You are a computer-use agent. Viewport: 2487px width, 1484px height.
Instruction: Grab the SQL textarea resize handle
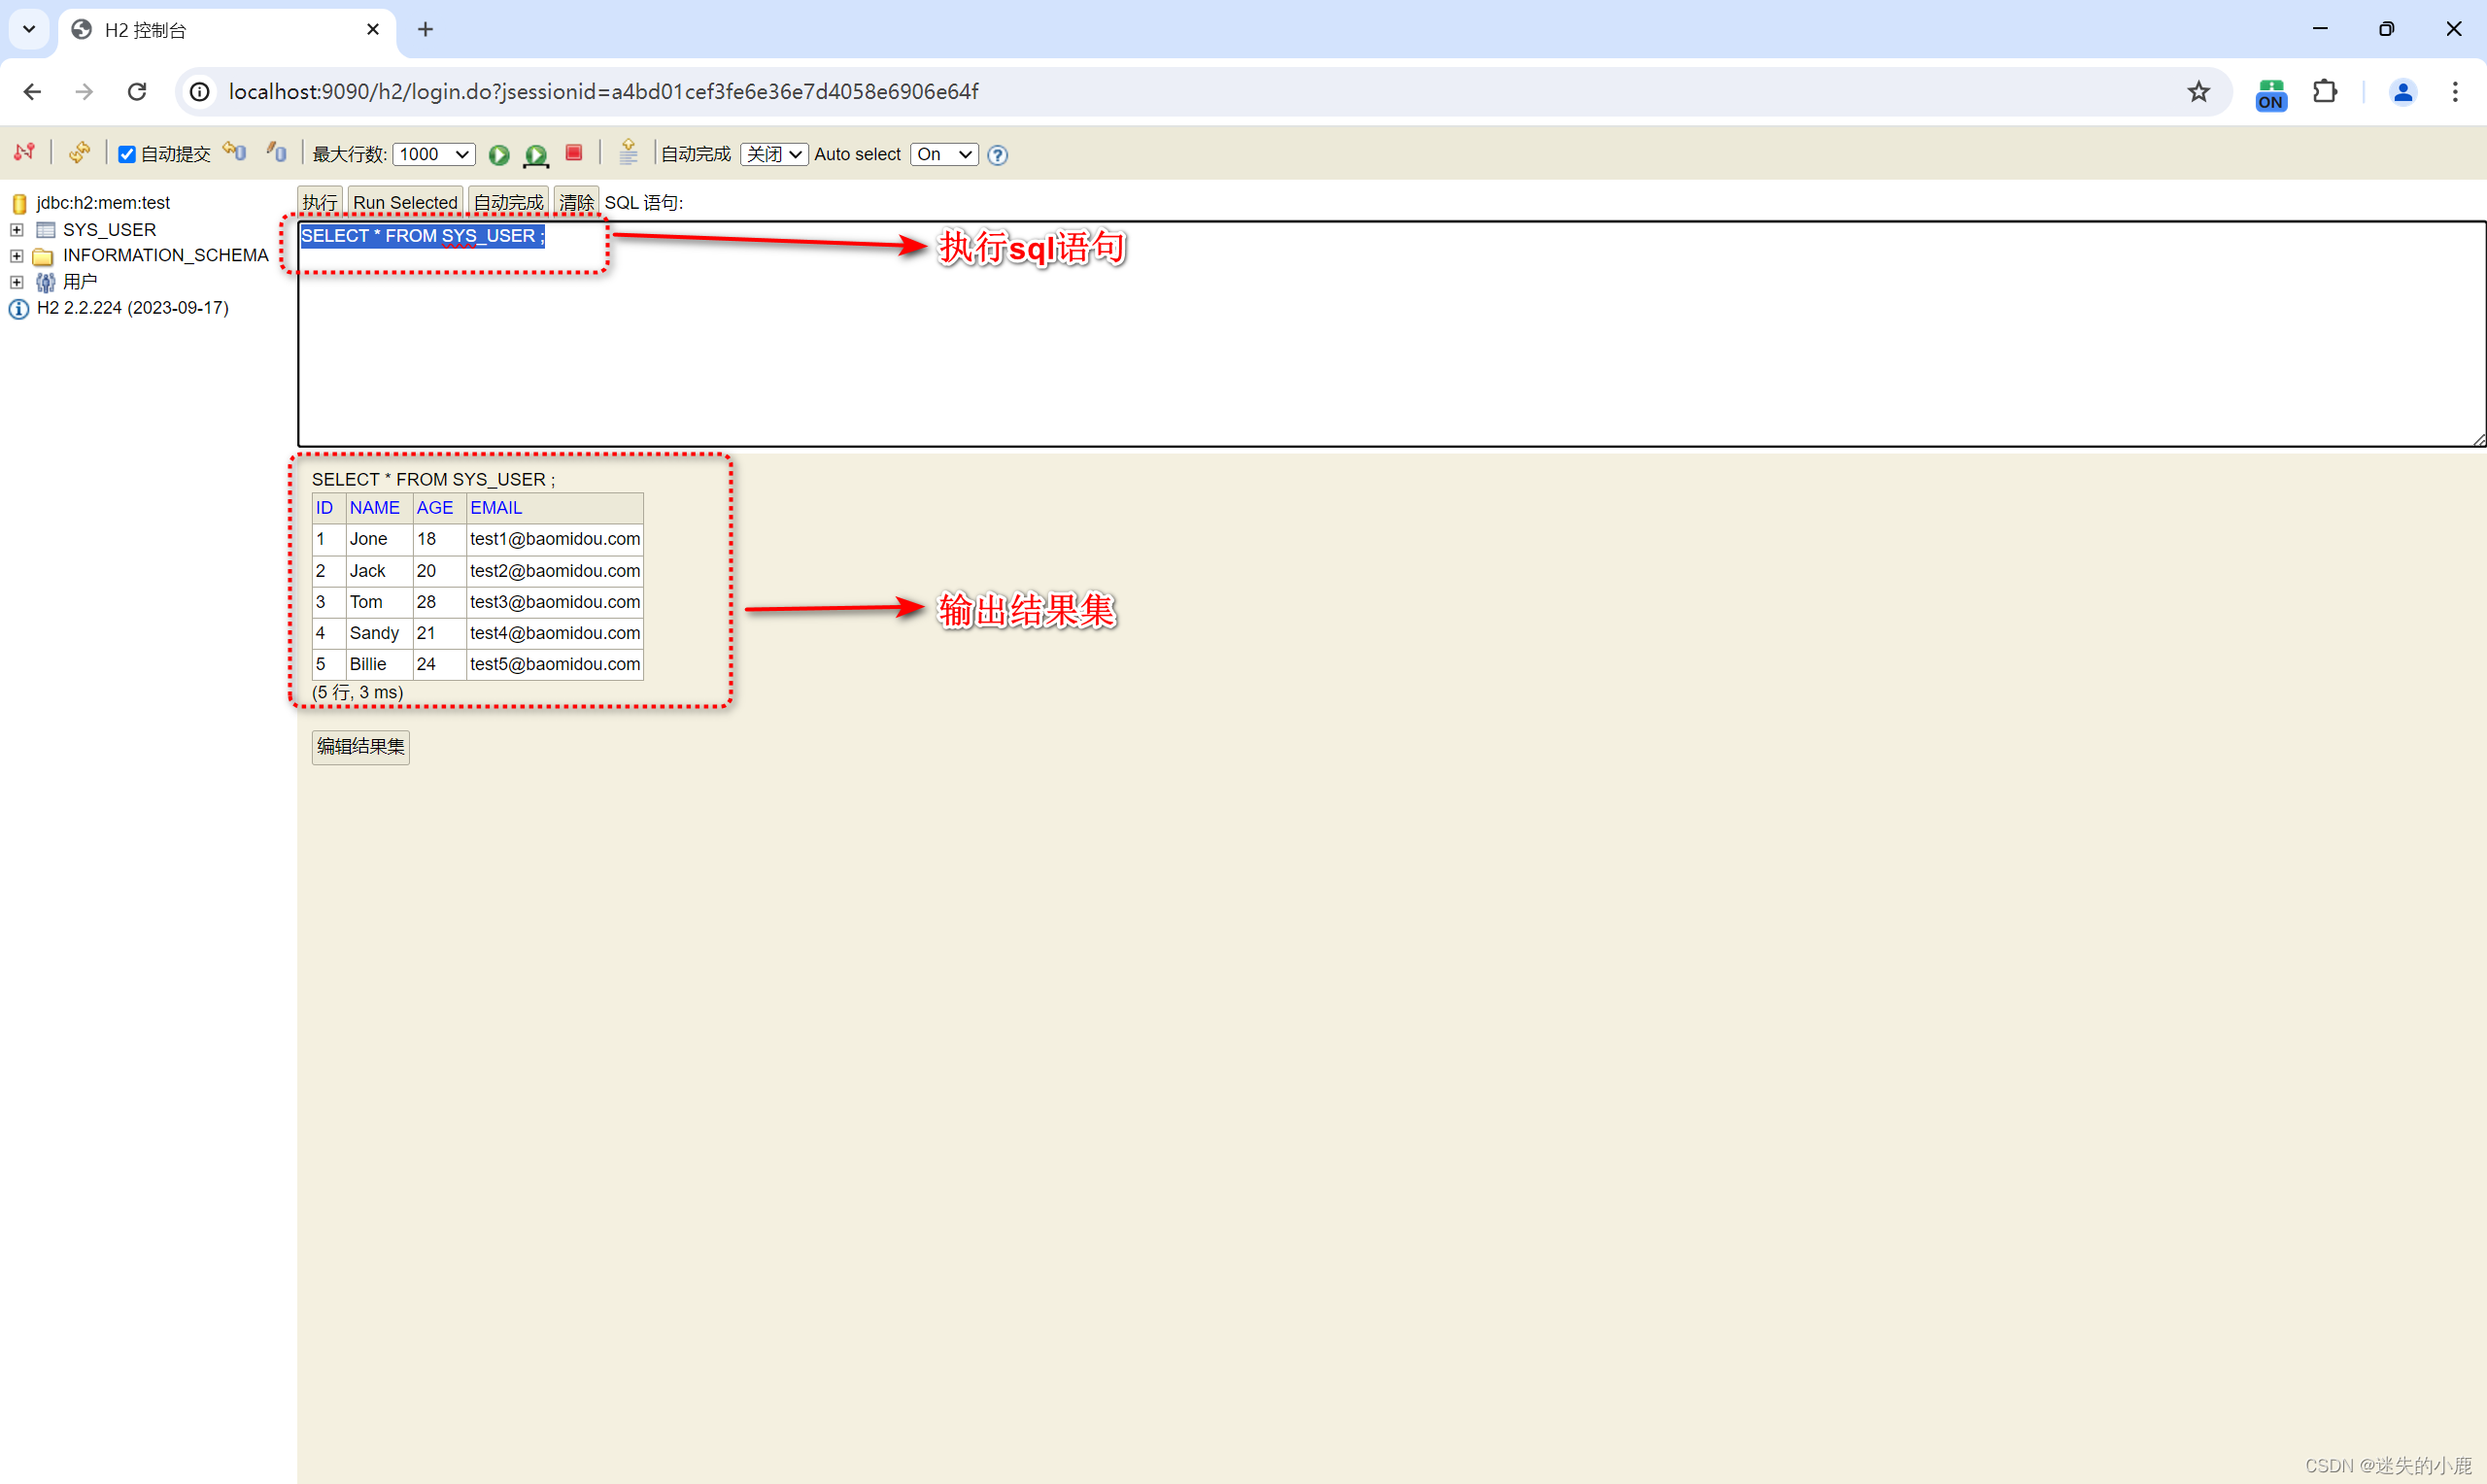tap(2477, 439)
